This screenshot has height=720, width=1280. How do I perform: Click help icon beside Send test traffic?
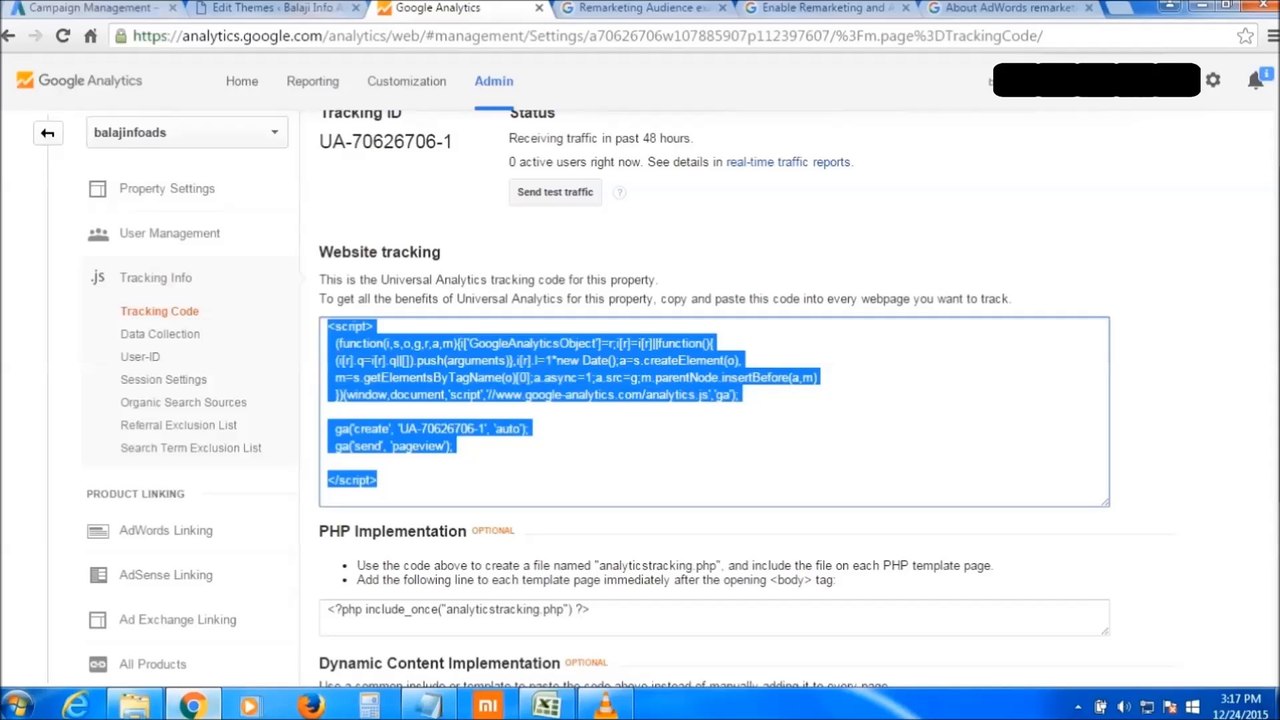[619, 192]
